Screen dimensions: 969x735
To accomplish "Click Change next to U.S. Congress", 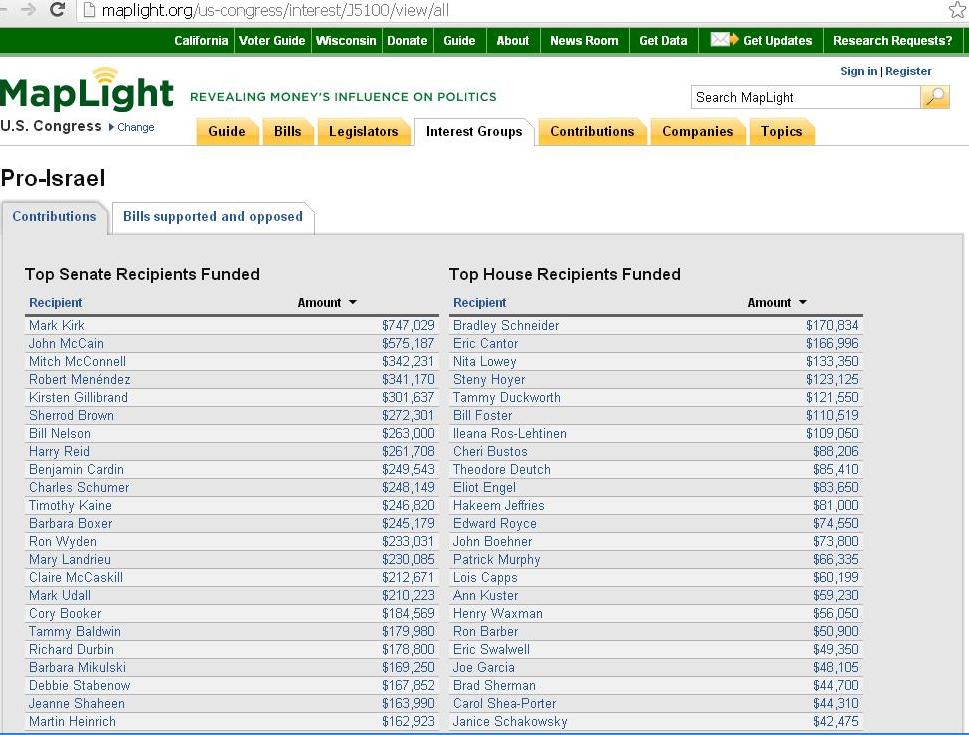I will (135, 127).
